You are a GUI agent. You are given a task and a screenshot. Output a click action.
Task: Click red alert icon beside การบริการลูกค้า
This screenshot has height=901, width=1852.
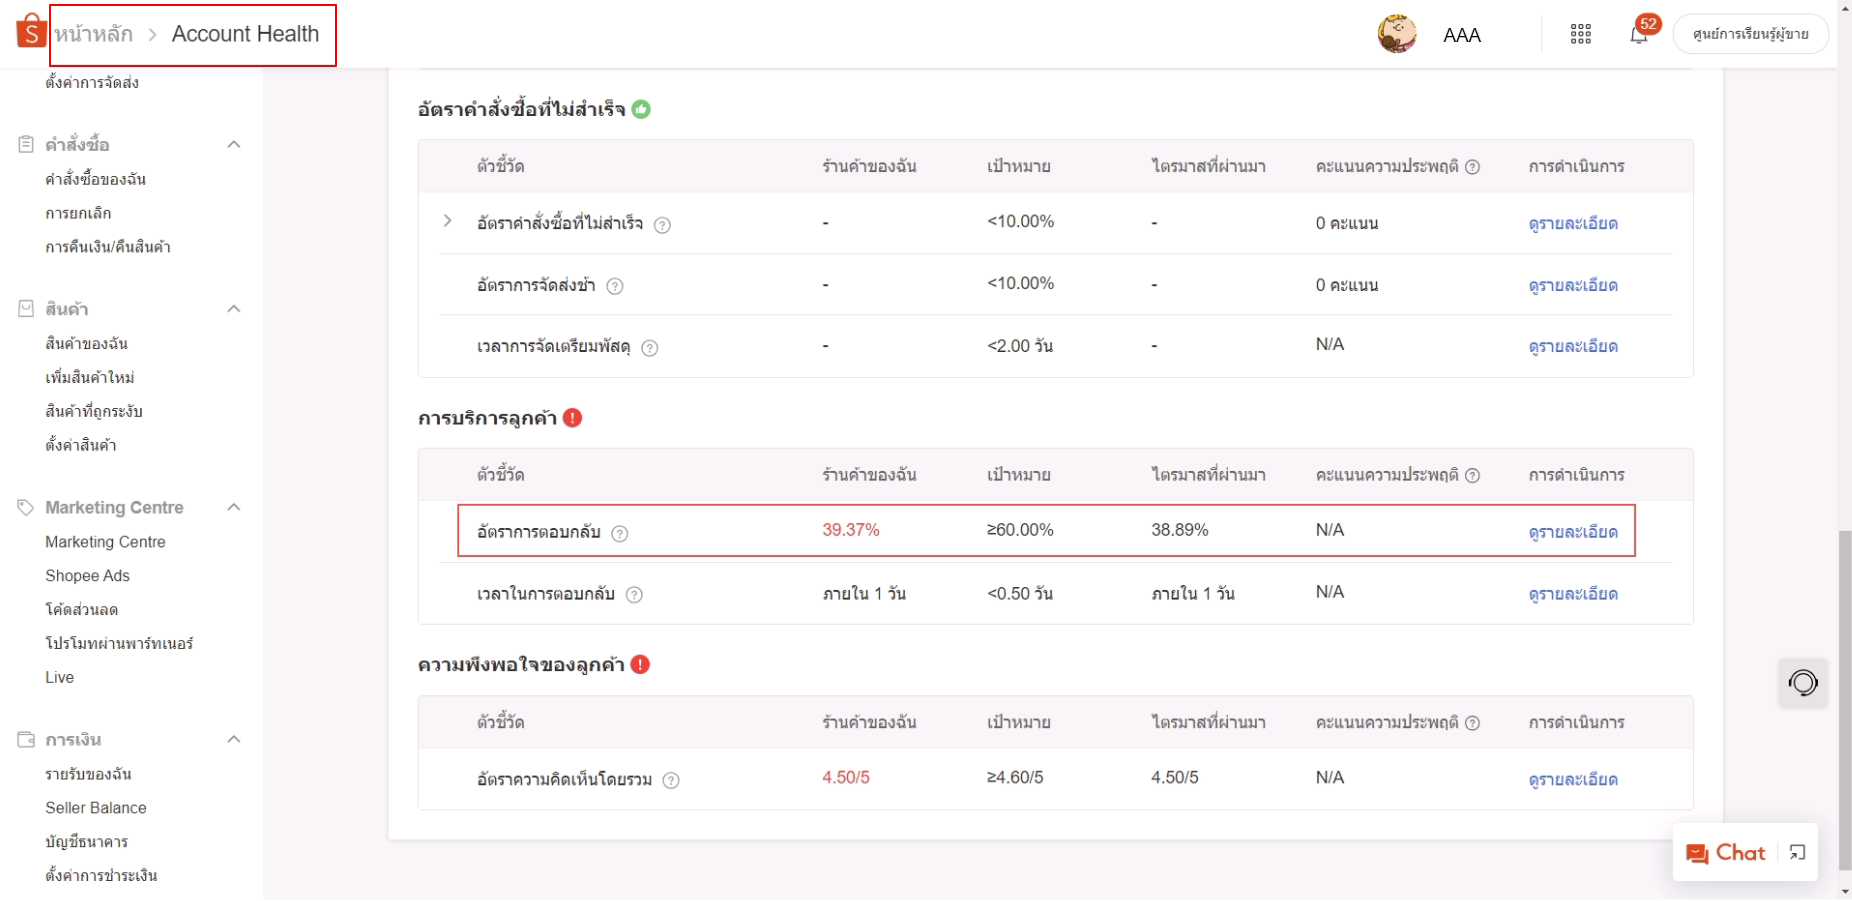[573, 418]
